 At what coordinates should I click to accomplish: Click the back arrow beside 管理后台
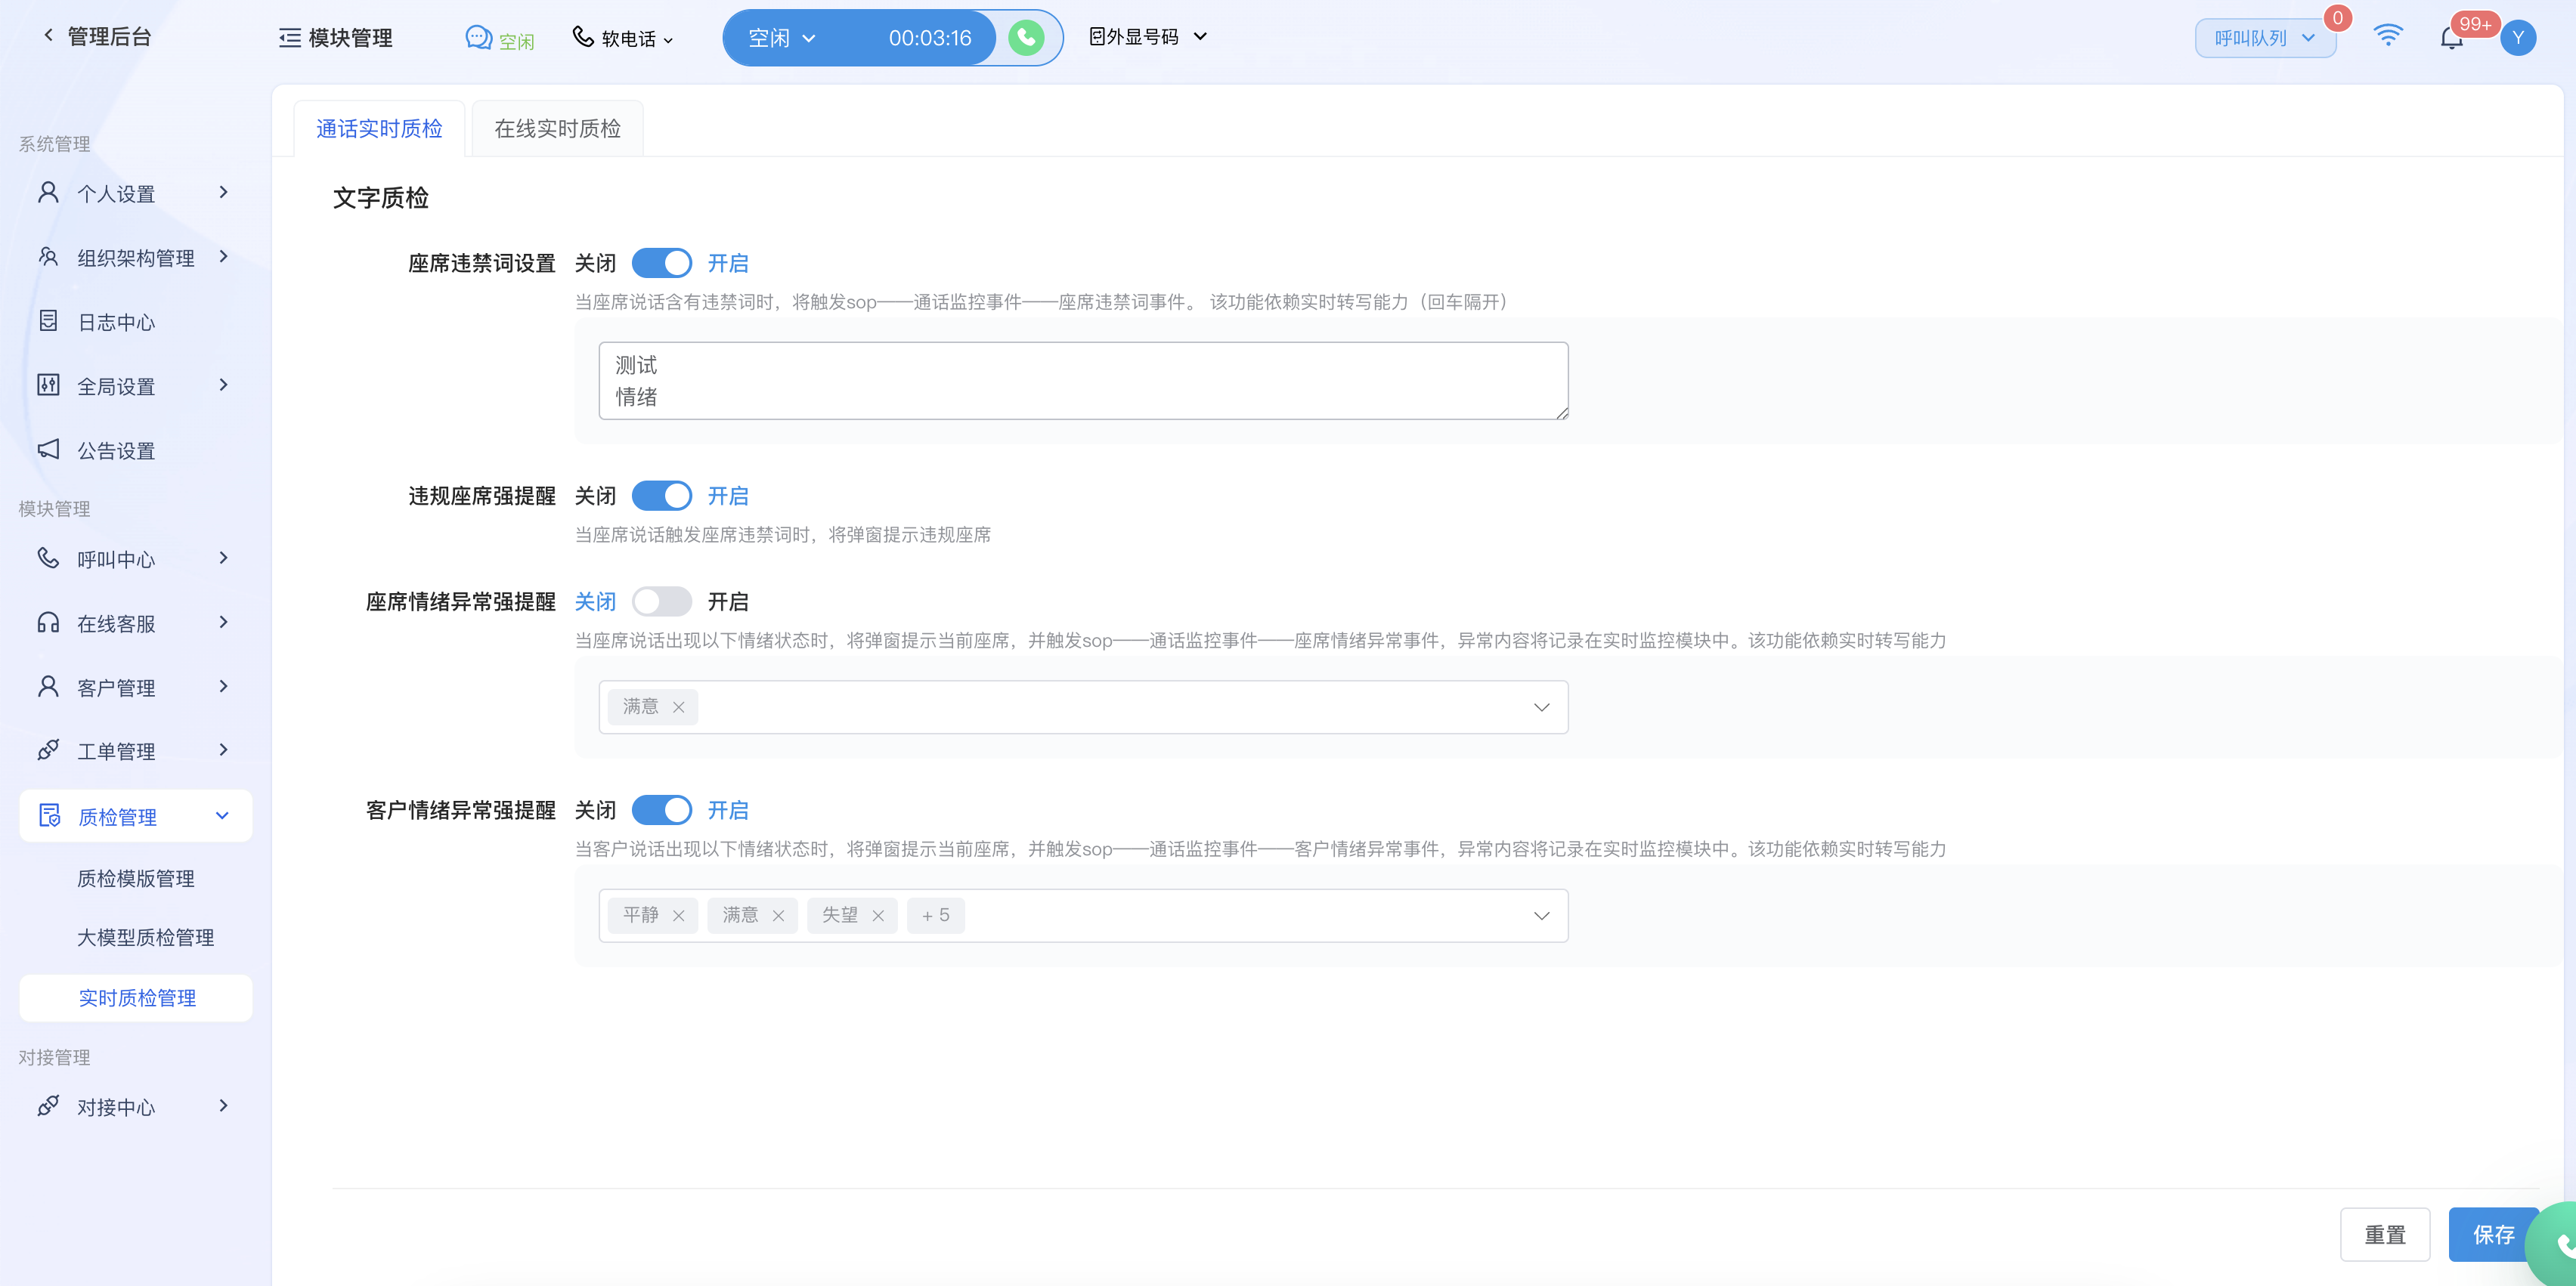tap(48, 36)
